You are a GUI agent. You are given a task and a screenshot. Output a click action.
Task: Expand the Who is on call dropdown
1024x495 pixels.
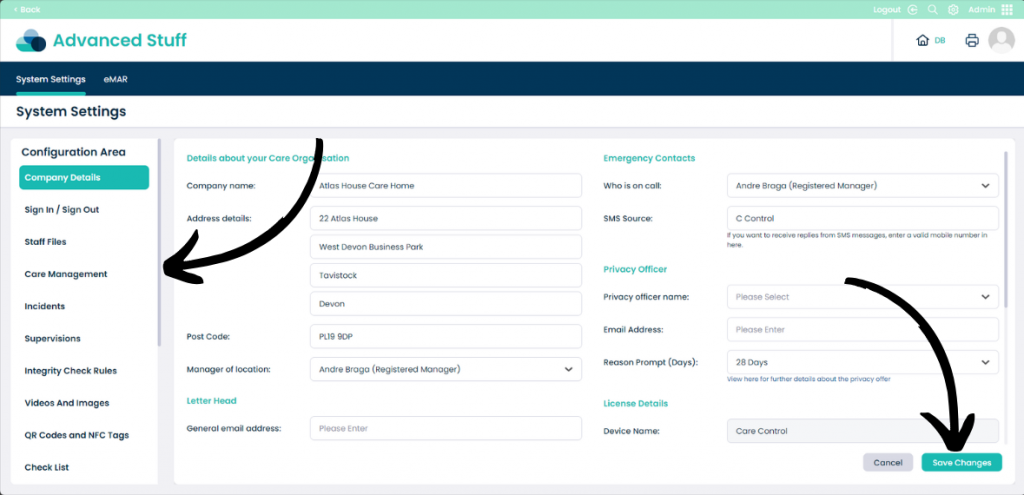(x=863, y=185)
